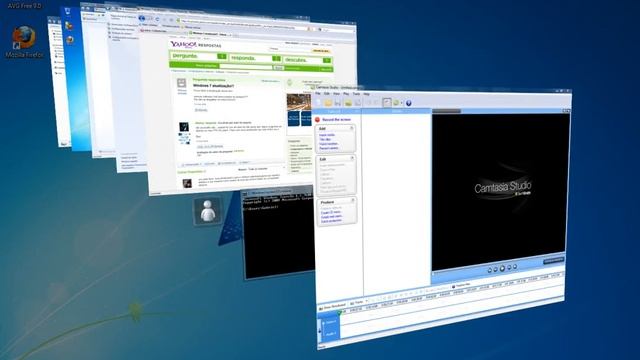Click the green button beside pergunte
Image resolution: width=640 pixels, height=360 pixels.
[222, 56]
